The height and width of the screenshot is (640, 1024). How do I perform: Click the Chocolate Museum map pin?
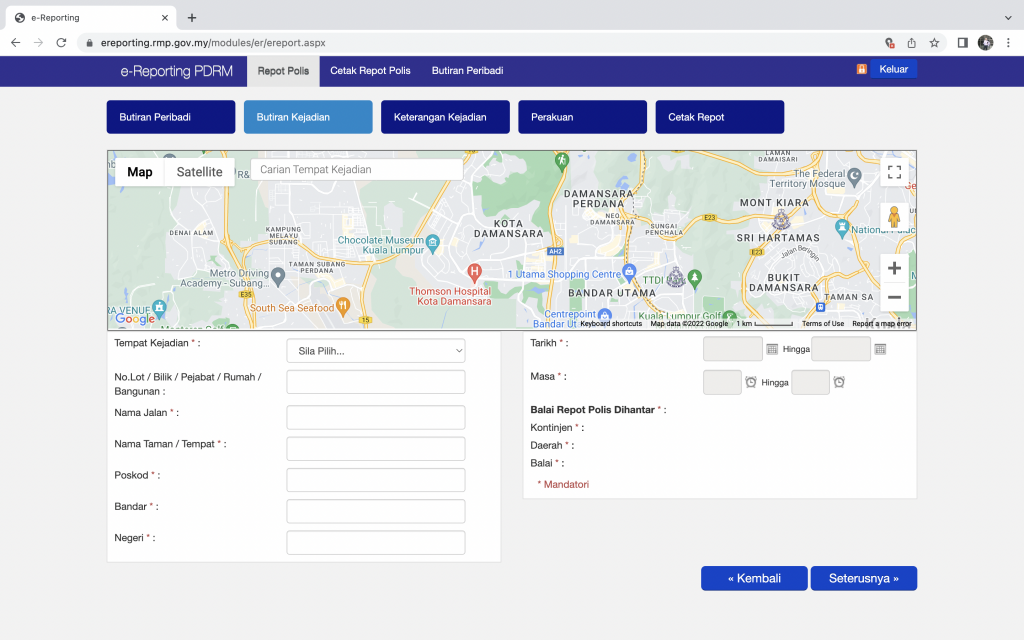tap(432, 244)
